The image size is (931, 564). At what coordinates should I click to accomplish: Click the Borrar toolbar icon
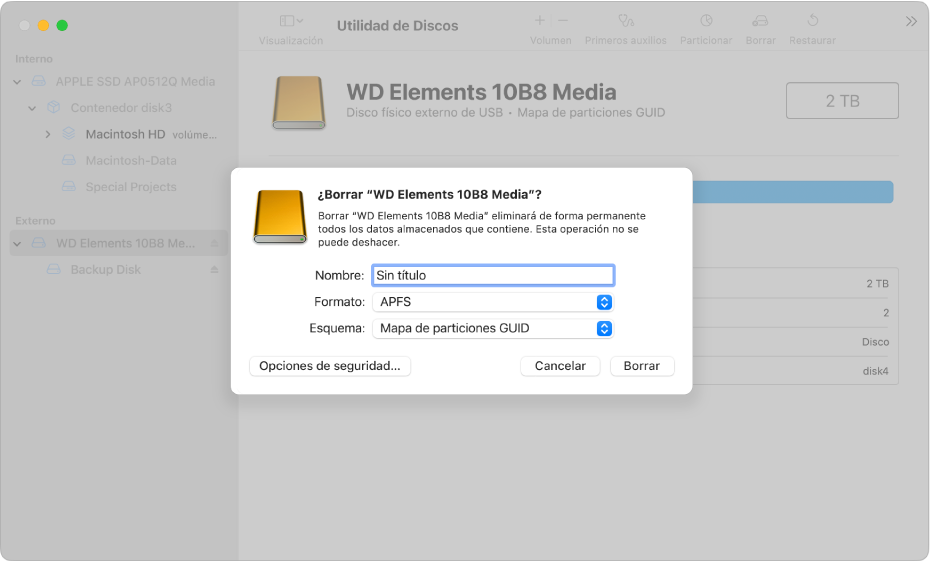pyautogui.click(x=760, y=21)
